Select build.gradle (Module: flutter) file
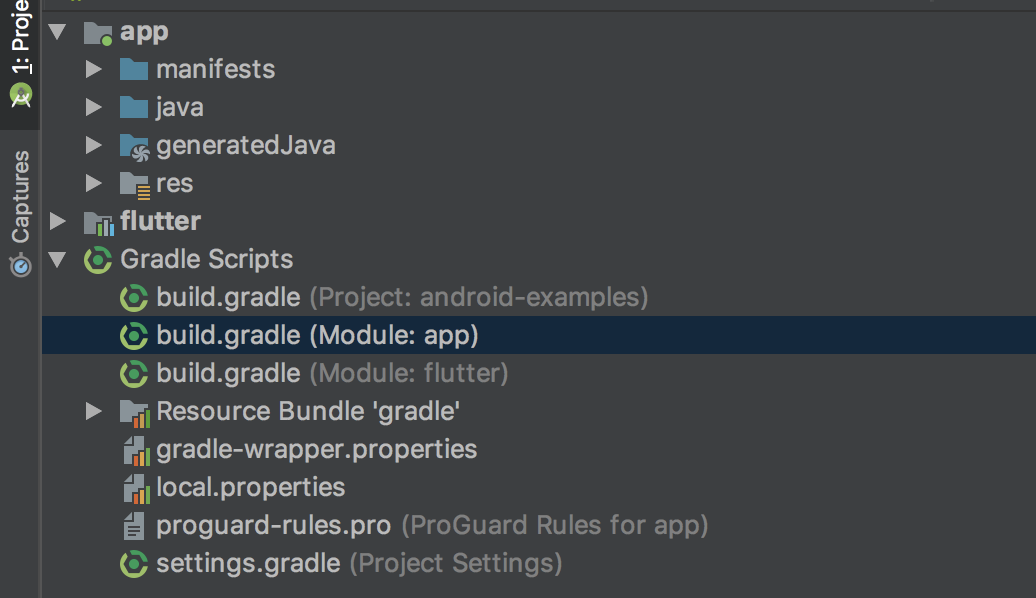 [332, 374]
